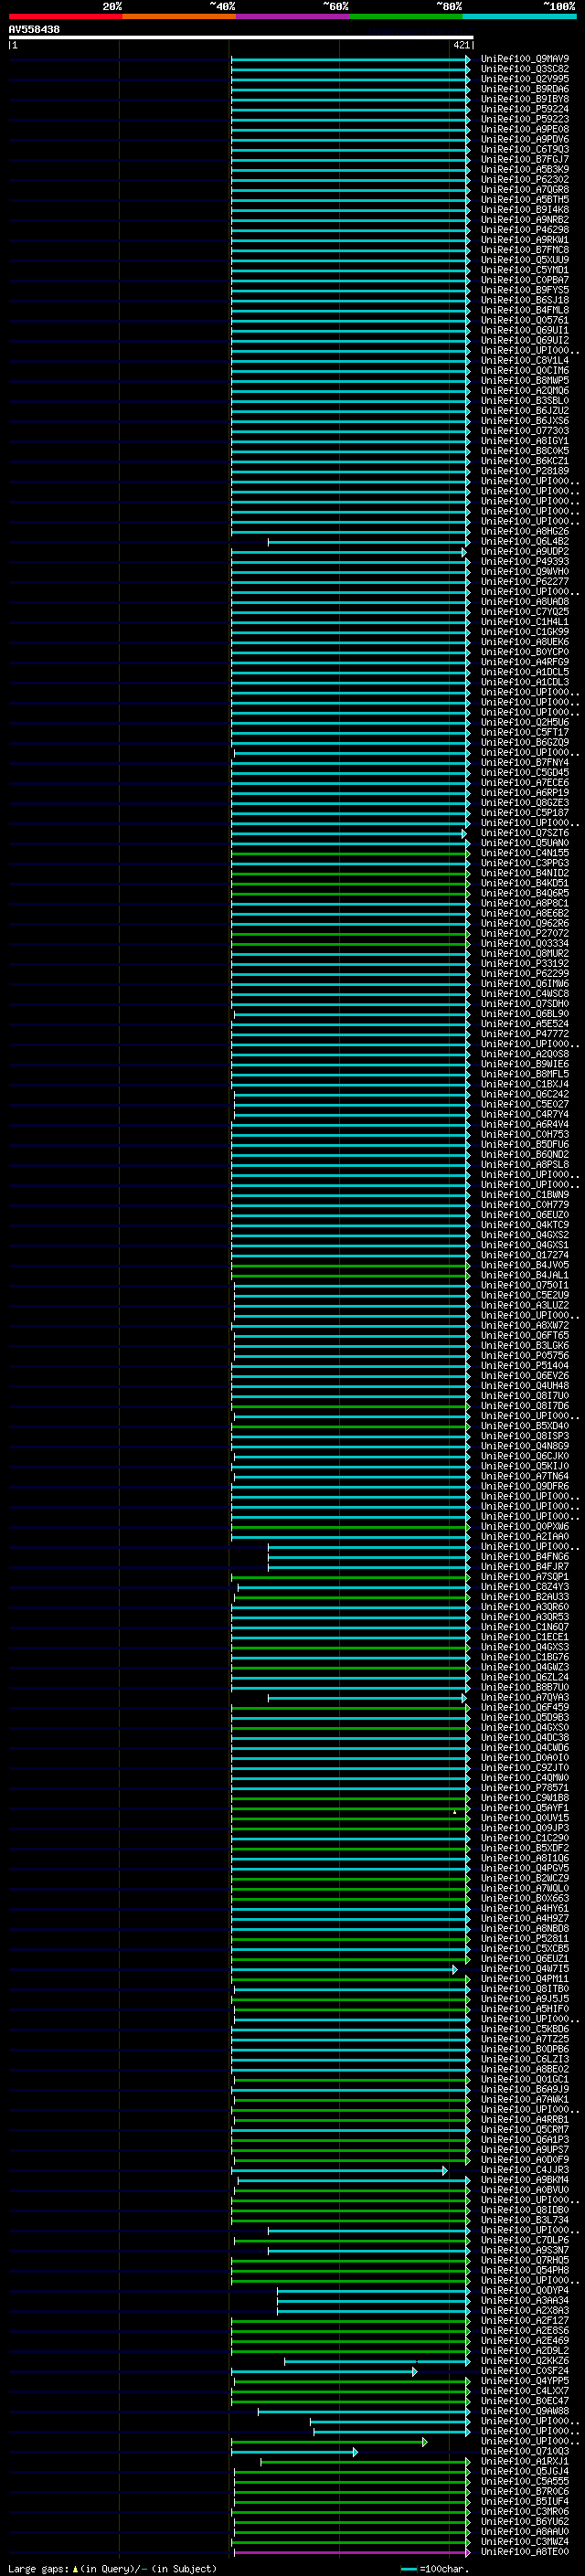Open hit UniRef100_Q9MAV9
The image size is (585, 2576).
(x=525, y=59)
